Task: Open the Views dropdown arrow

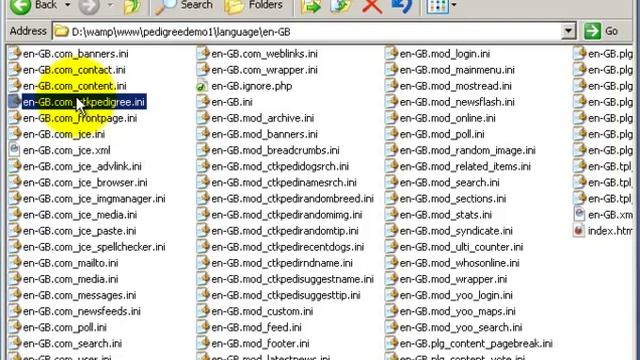Action: pos(454,5)
